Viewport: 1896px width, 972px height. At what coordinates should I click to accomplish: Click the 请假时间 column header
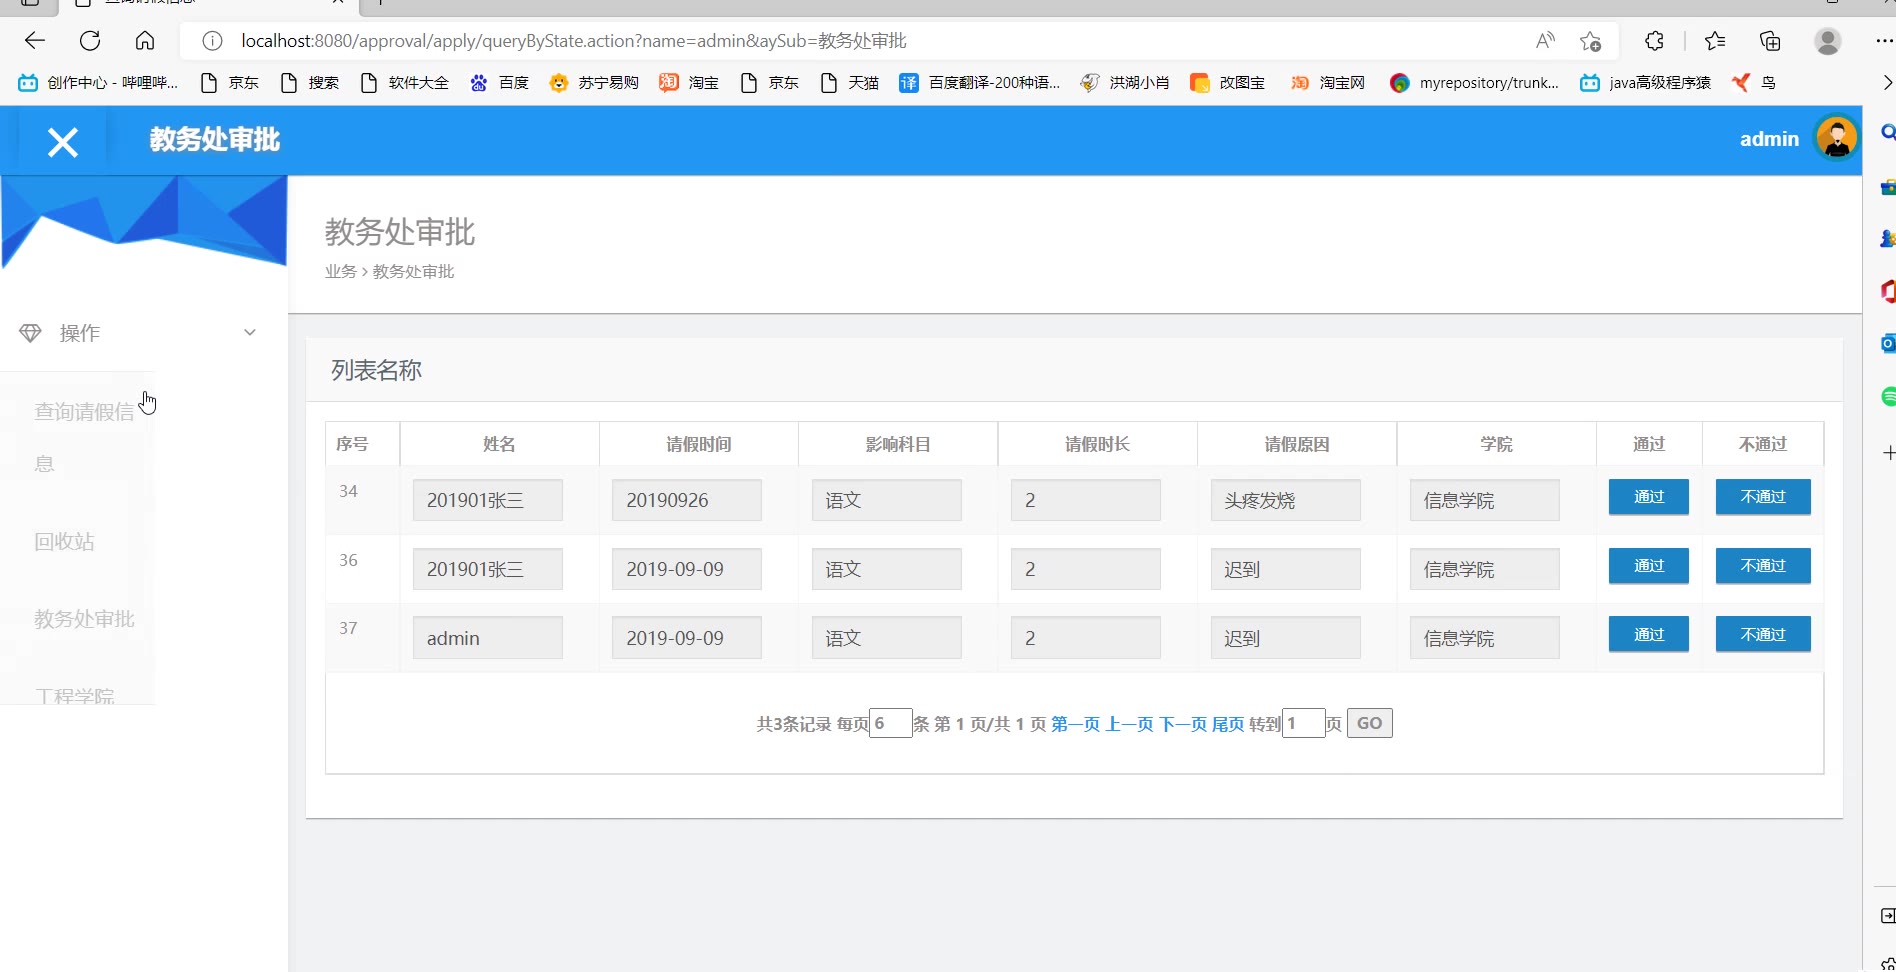point(699,444)
